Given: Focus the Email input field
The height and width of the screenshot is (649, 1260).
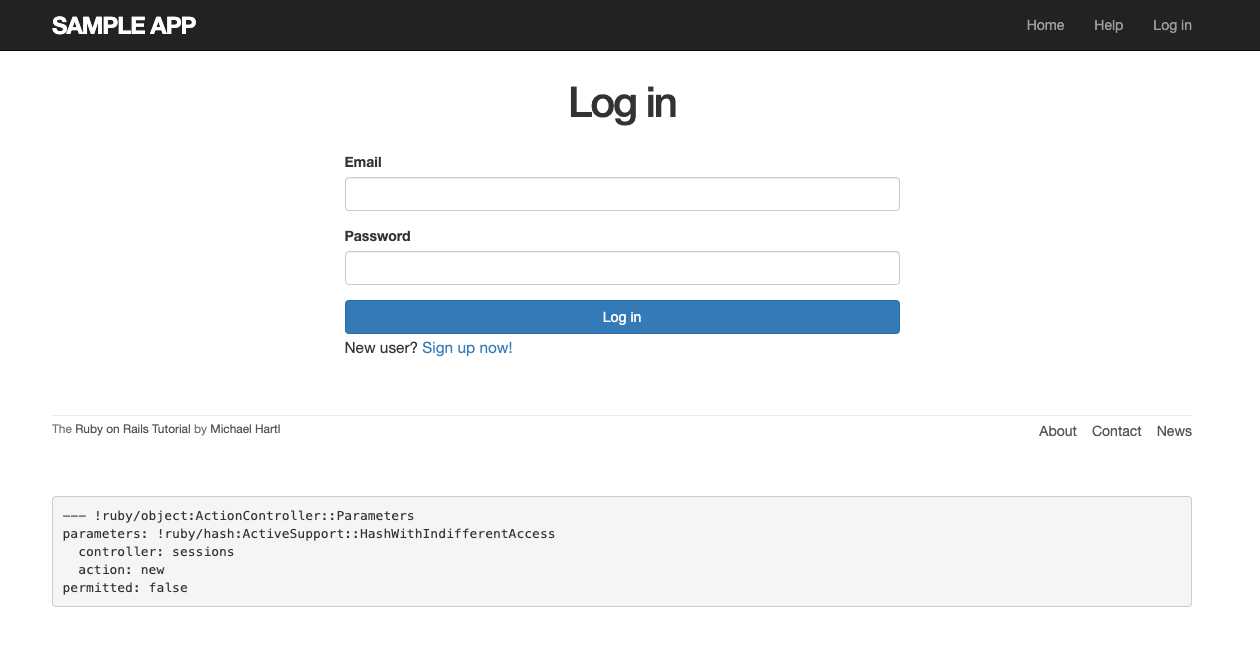Looking at the screenshot, I should (622, 194).
